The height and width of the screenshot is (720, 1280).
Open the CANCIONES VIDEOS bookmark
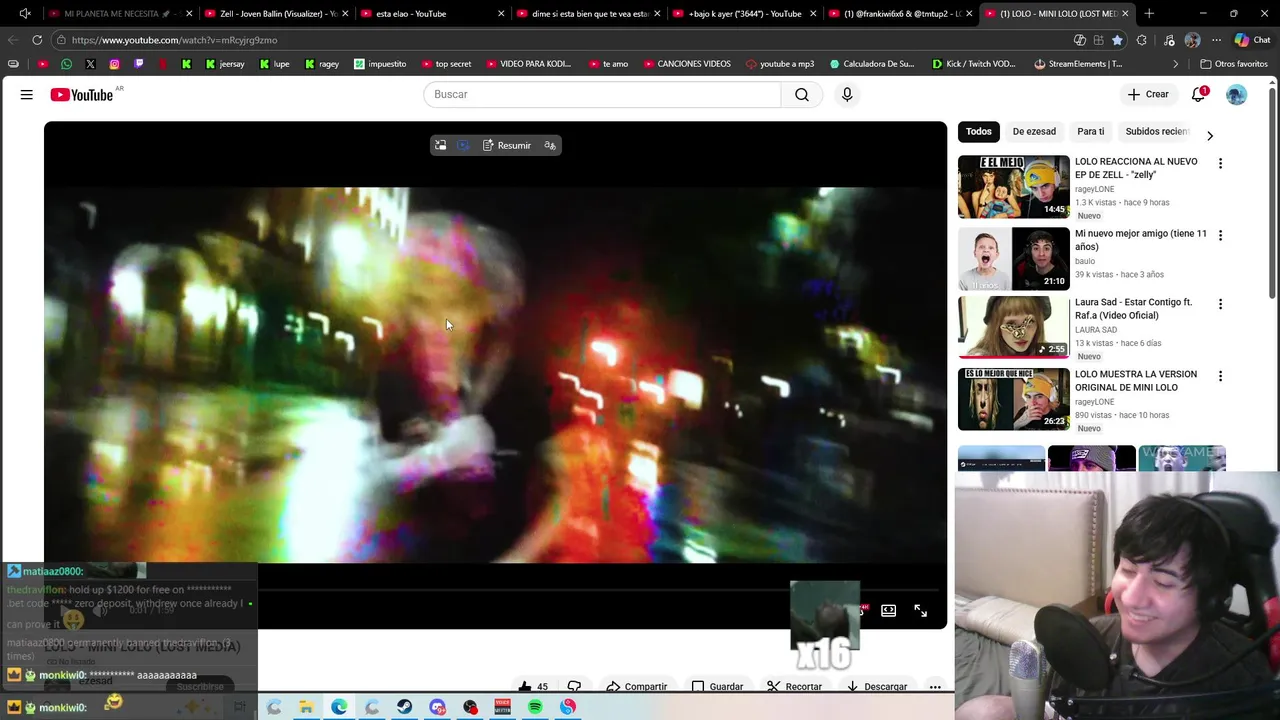(x=687, y=64)
